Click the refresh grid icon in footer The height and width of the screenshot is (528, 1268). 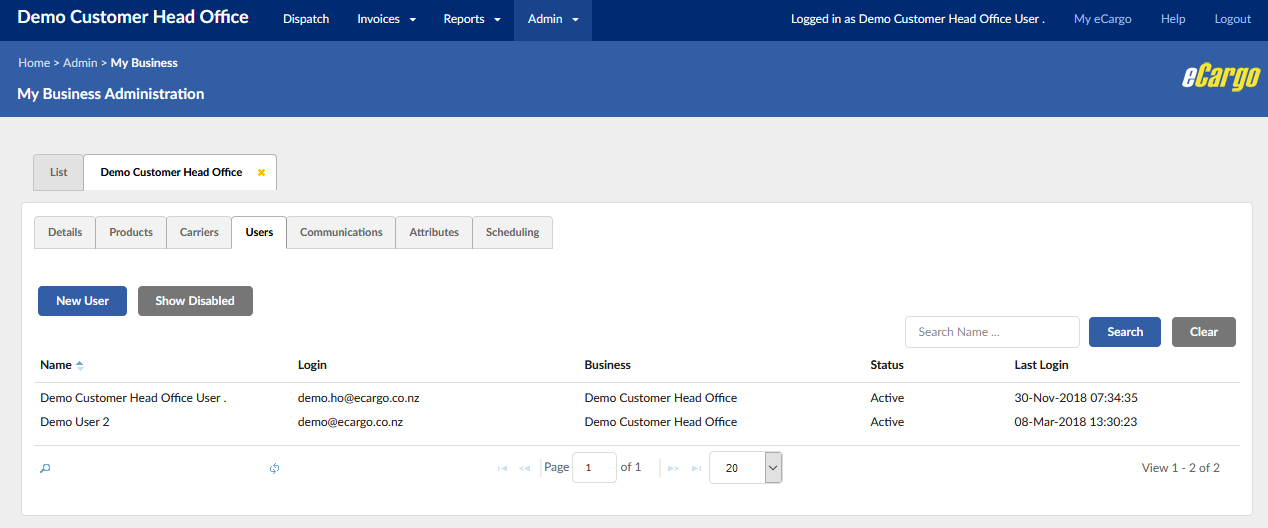click(274, 468)
